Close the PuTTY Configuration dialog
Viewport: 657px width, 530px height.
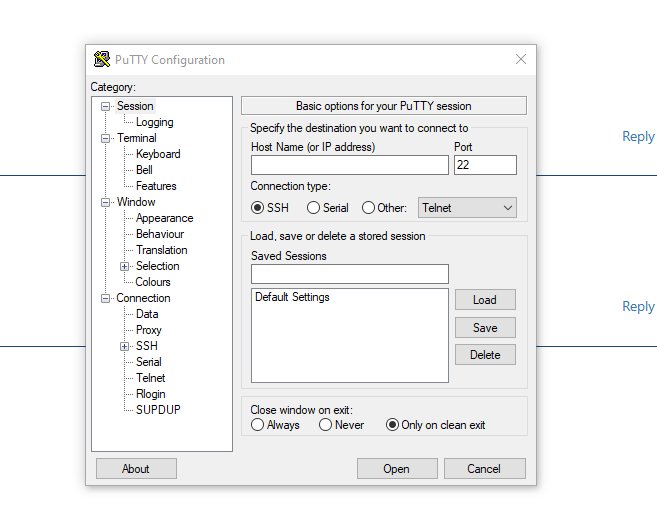pyautogui.click(x=520, y=59)
